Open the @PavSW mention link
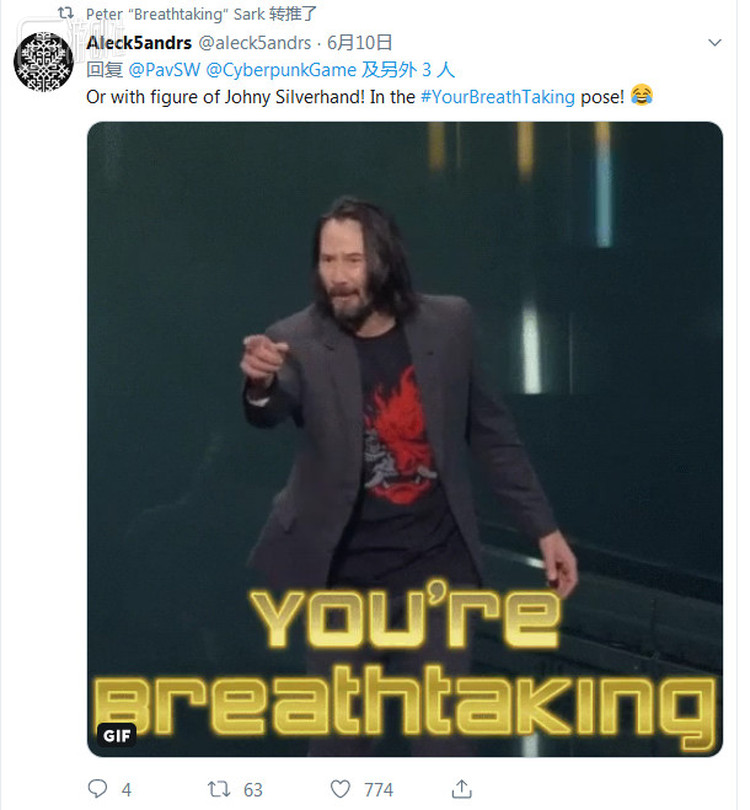Screen dimensions: 750x810 point(164,70)
